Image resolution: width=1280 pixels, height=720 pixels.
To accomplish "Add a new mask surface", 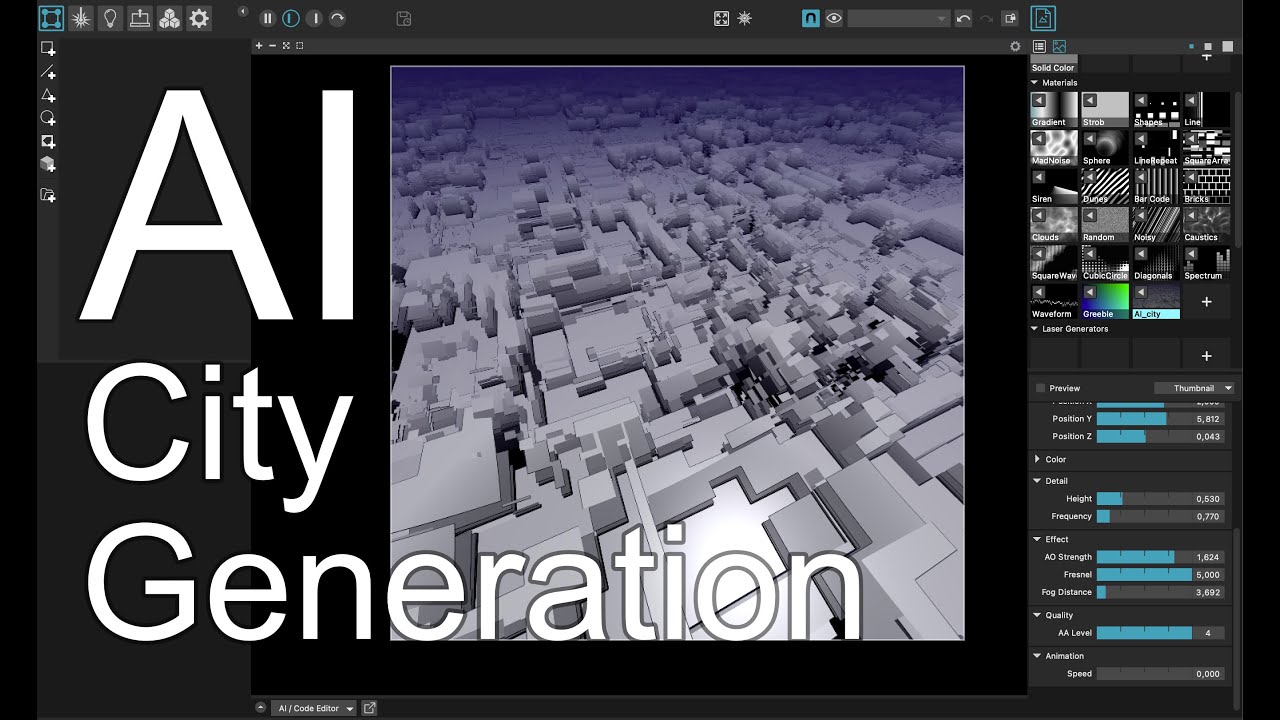I will pos(48,141).
